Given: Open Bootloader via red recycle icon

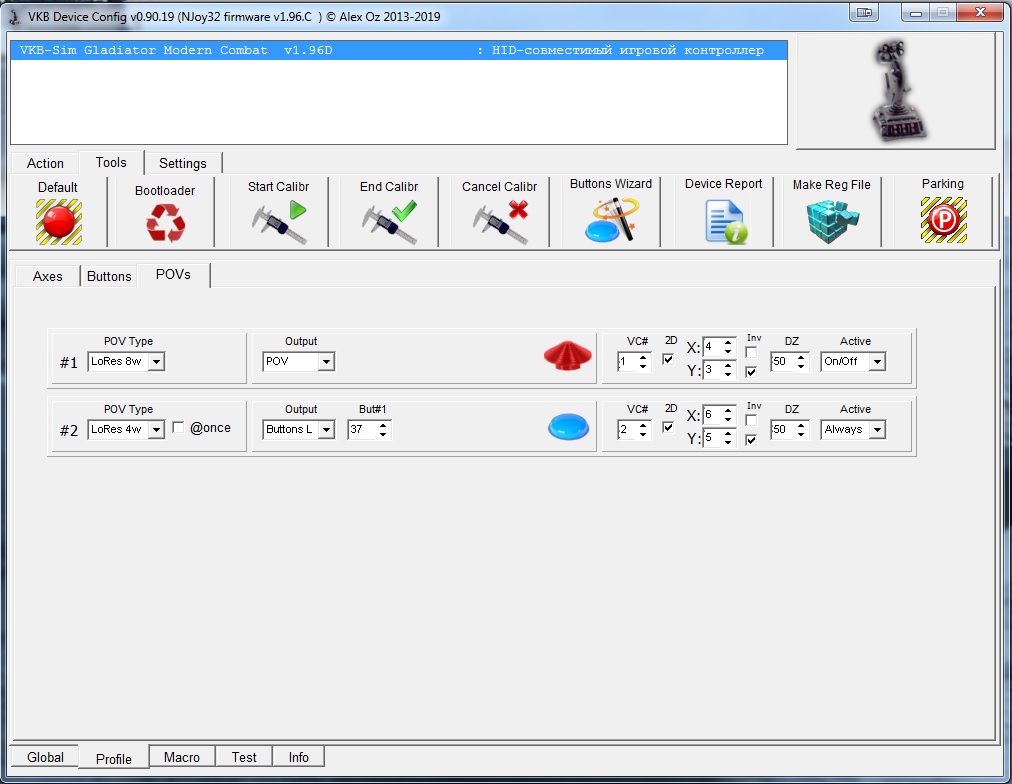Looking at the screenshot, I should coord(165,223).
